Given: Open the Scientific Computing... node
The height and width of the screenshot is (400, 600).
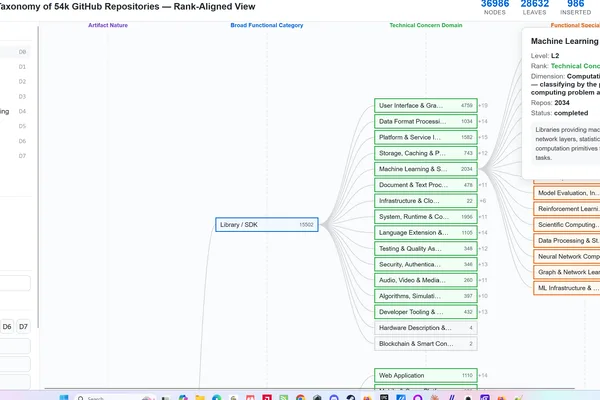Looking at the screenshot, I should point(567,225).
